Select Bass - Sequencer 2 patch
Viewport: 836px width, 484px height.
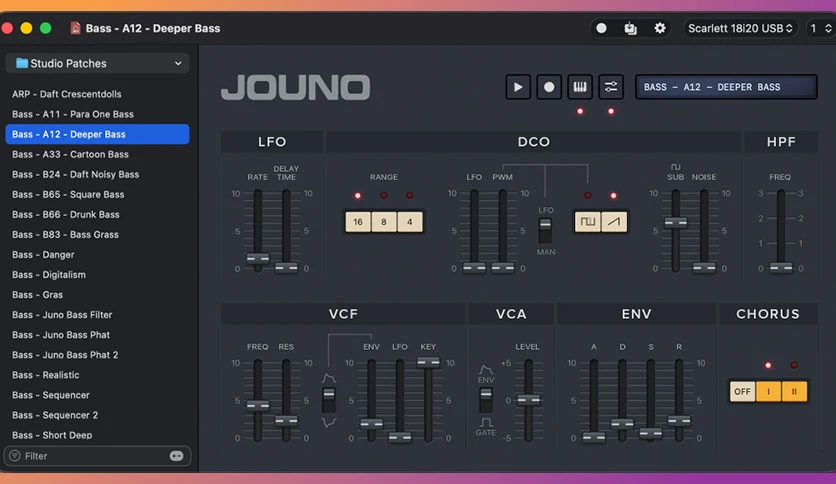click(x=98, y=415)
